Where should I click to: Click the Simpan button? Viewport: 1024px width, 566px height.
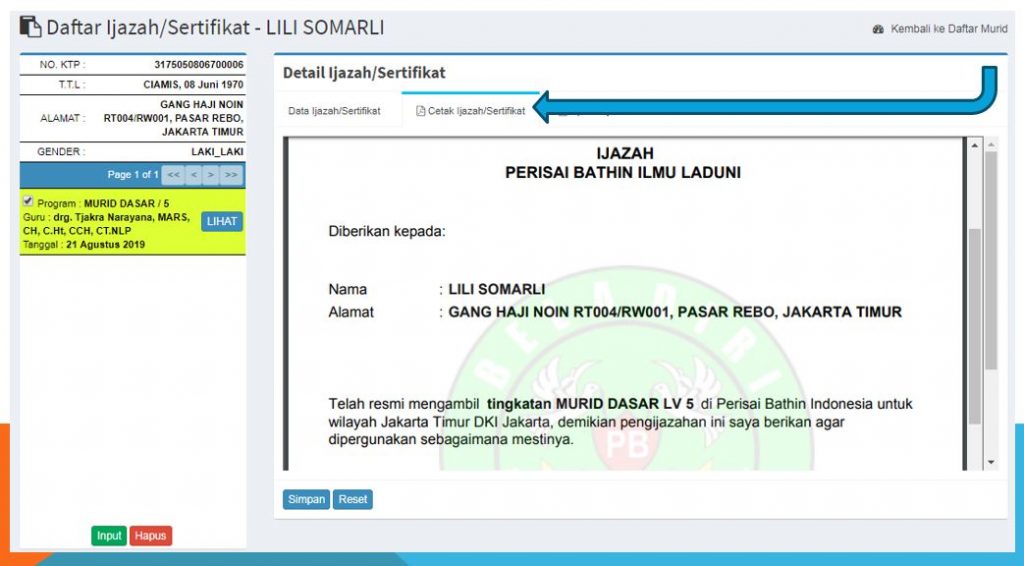coord(305,499)
